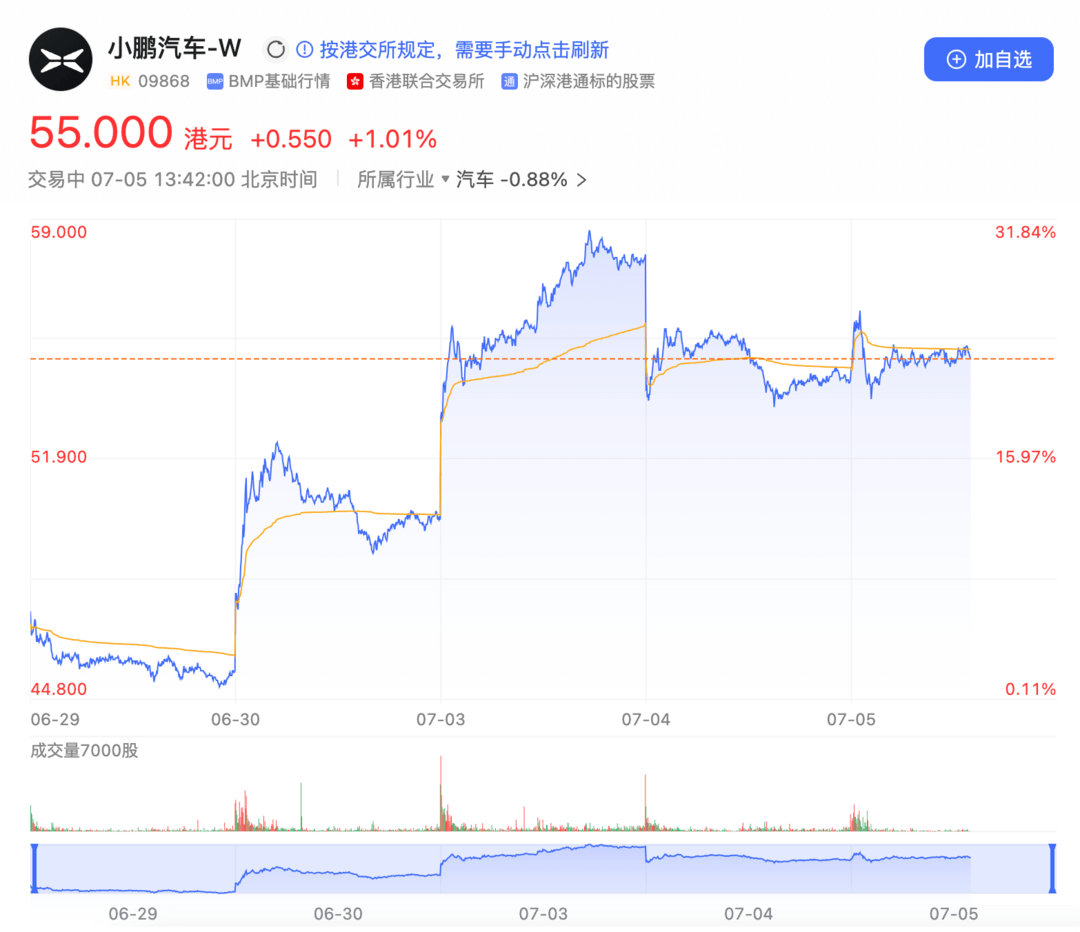The image size is (1080, 932).
Task: Click the XPeng company logo
Action: pyautogui.click(x=61, y=59)
